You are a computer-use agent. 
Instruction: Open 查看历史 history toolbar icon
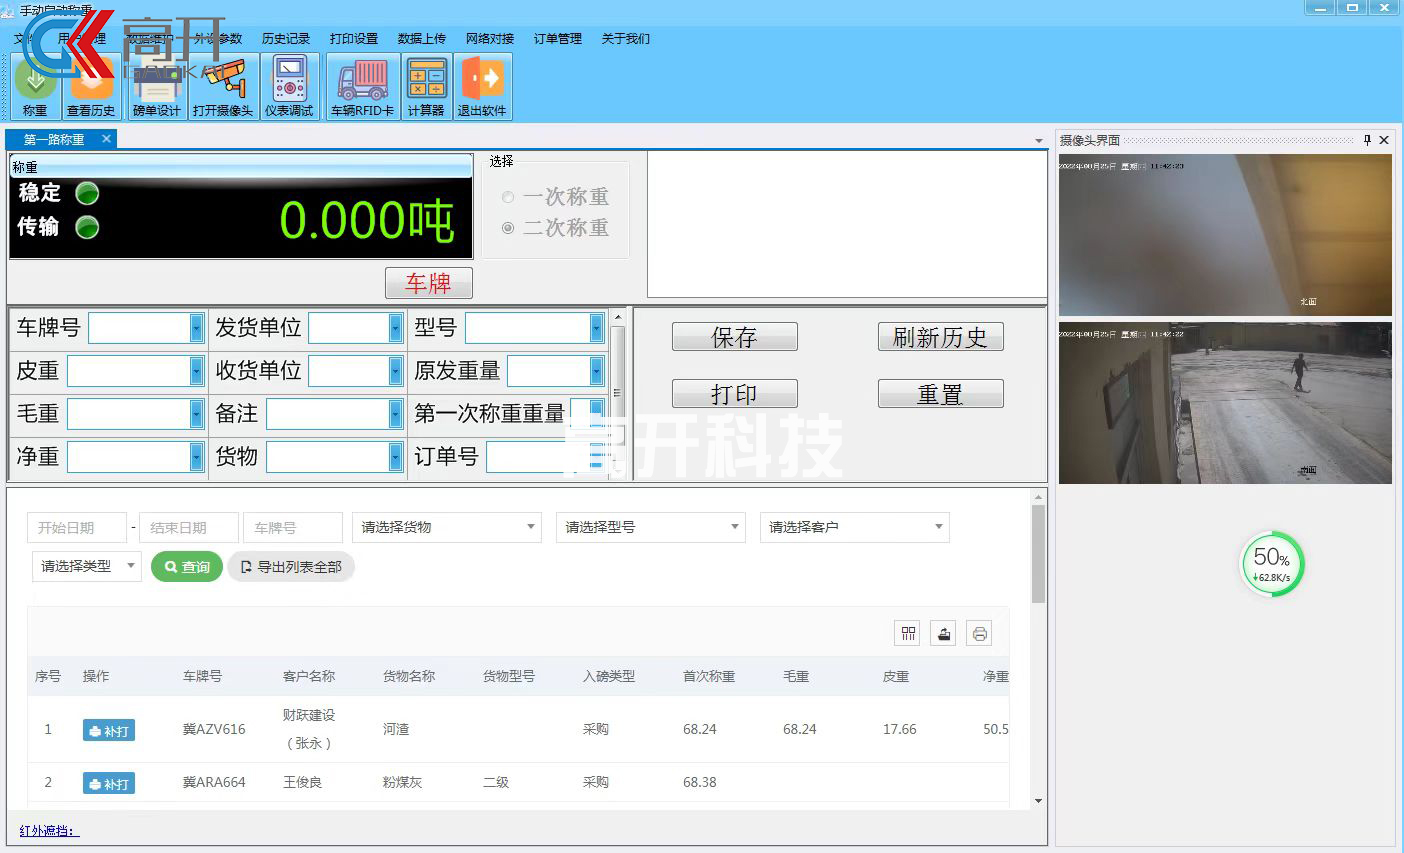91,87
